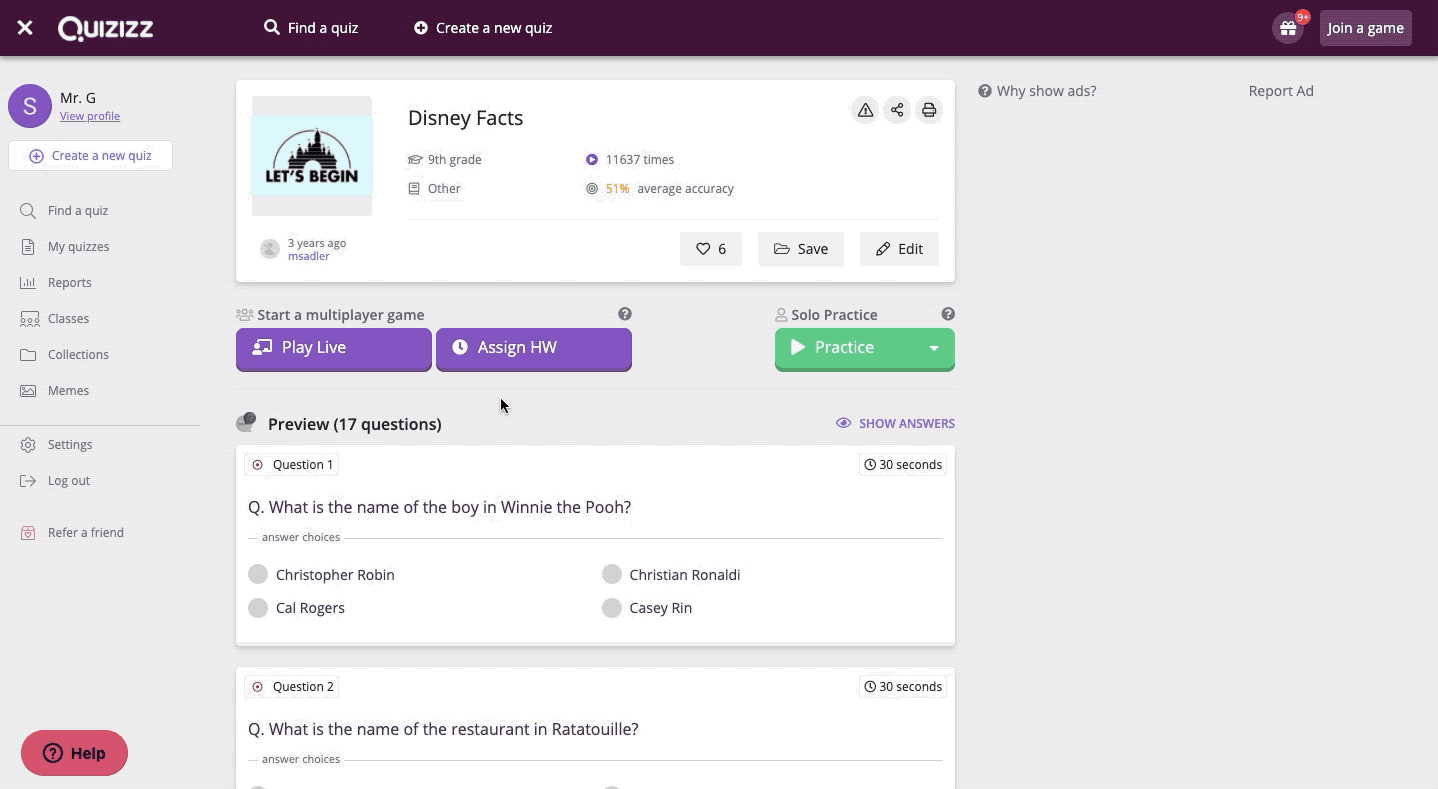This screenshot has width=1438, height=789.
Task: Open the Help chat bubble
Action: point(74,752)
